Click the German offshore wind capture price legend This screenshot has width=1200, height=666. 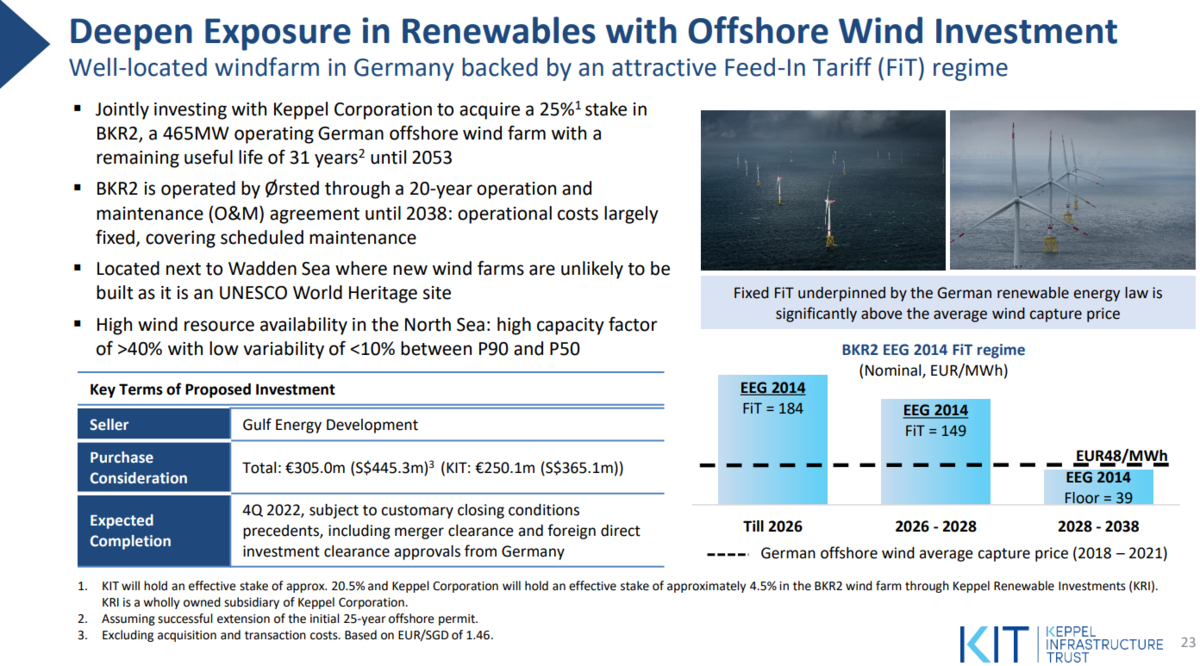click(x=937, y=553)
